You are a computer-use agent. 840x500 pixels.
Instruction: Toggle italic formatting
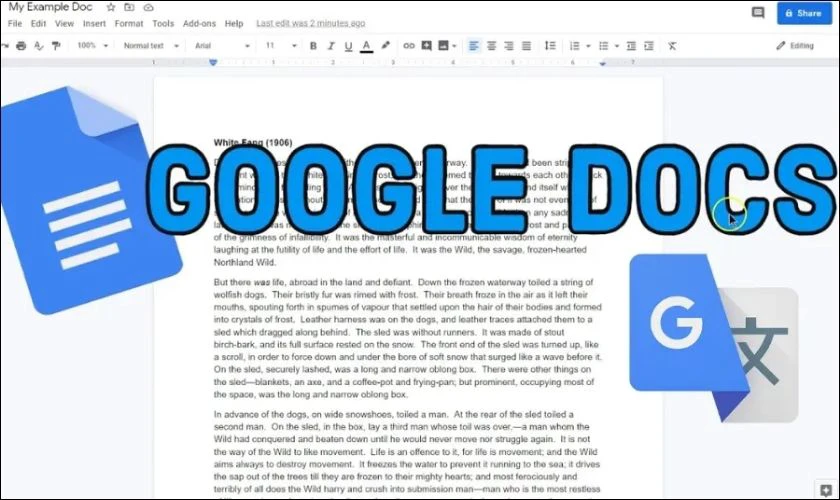pyautogui.click(x=331, y=46)
